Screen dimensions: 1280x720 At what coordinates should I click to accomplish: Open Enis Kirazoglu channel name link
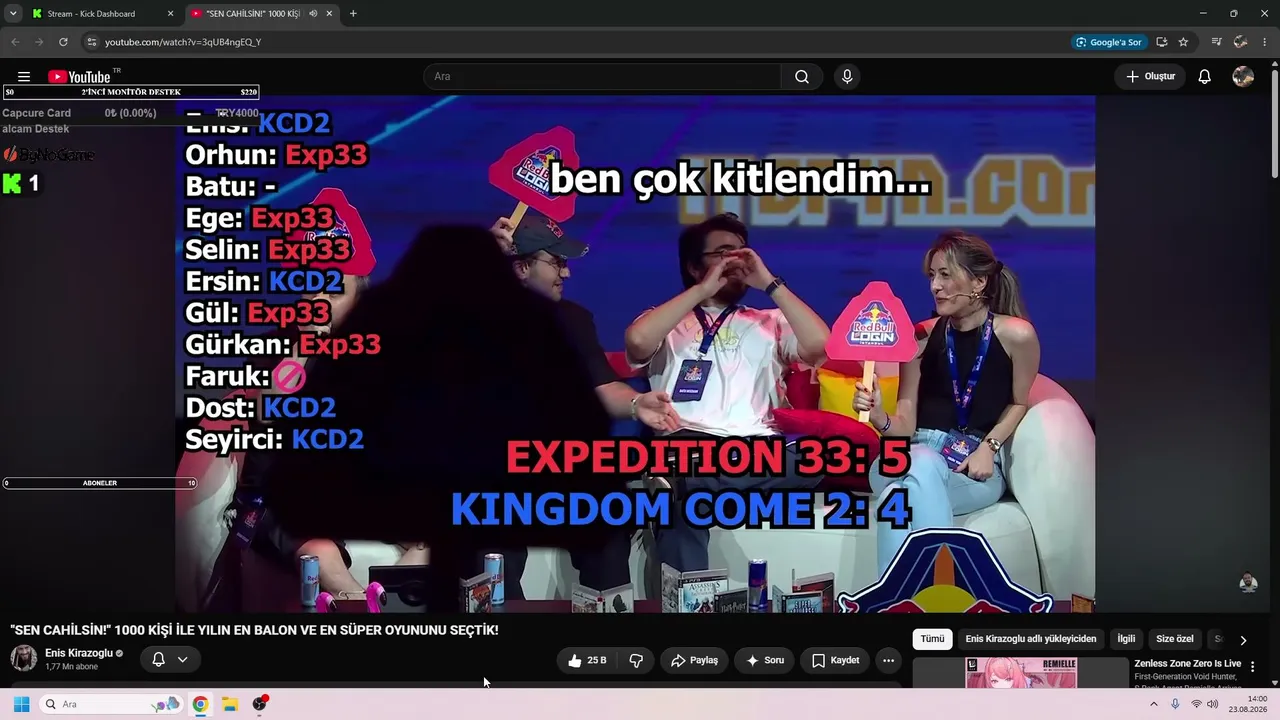coord(79,653)
